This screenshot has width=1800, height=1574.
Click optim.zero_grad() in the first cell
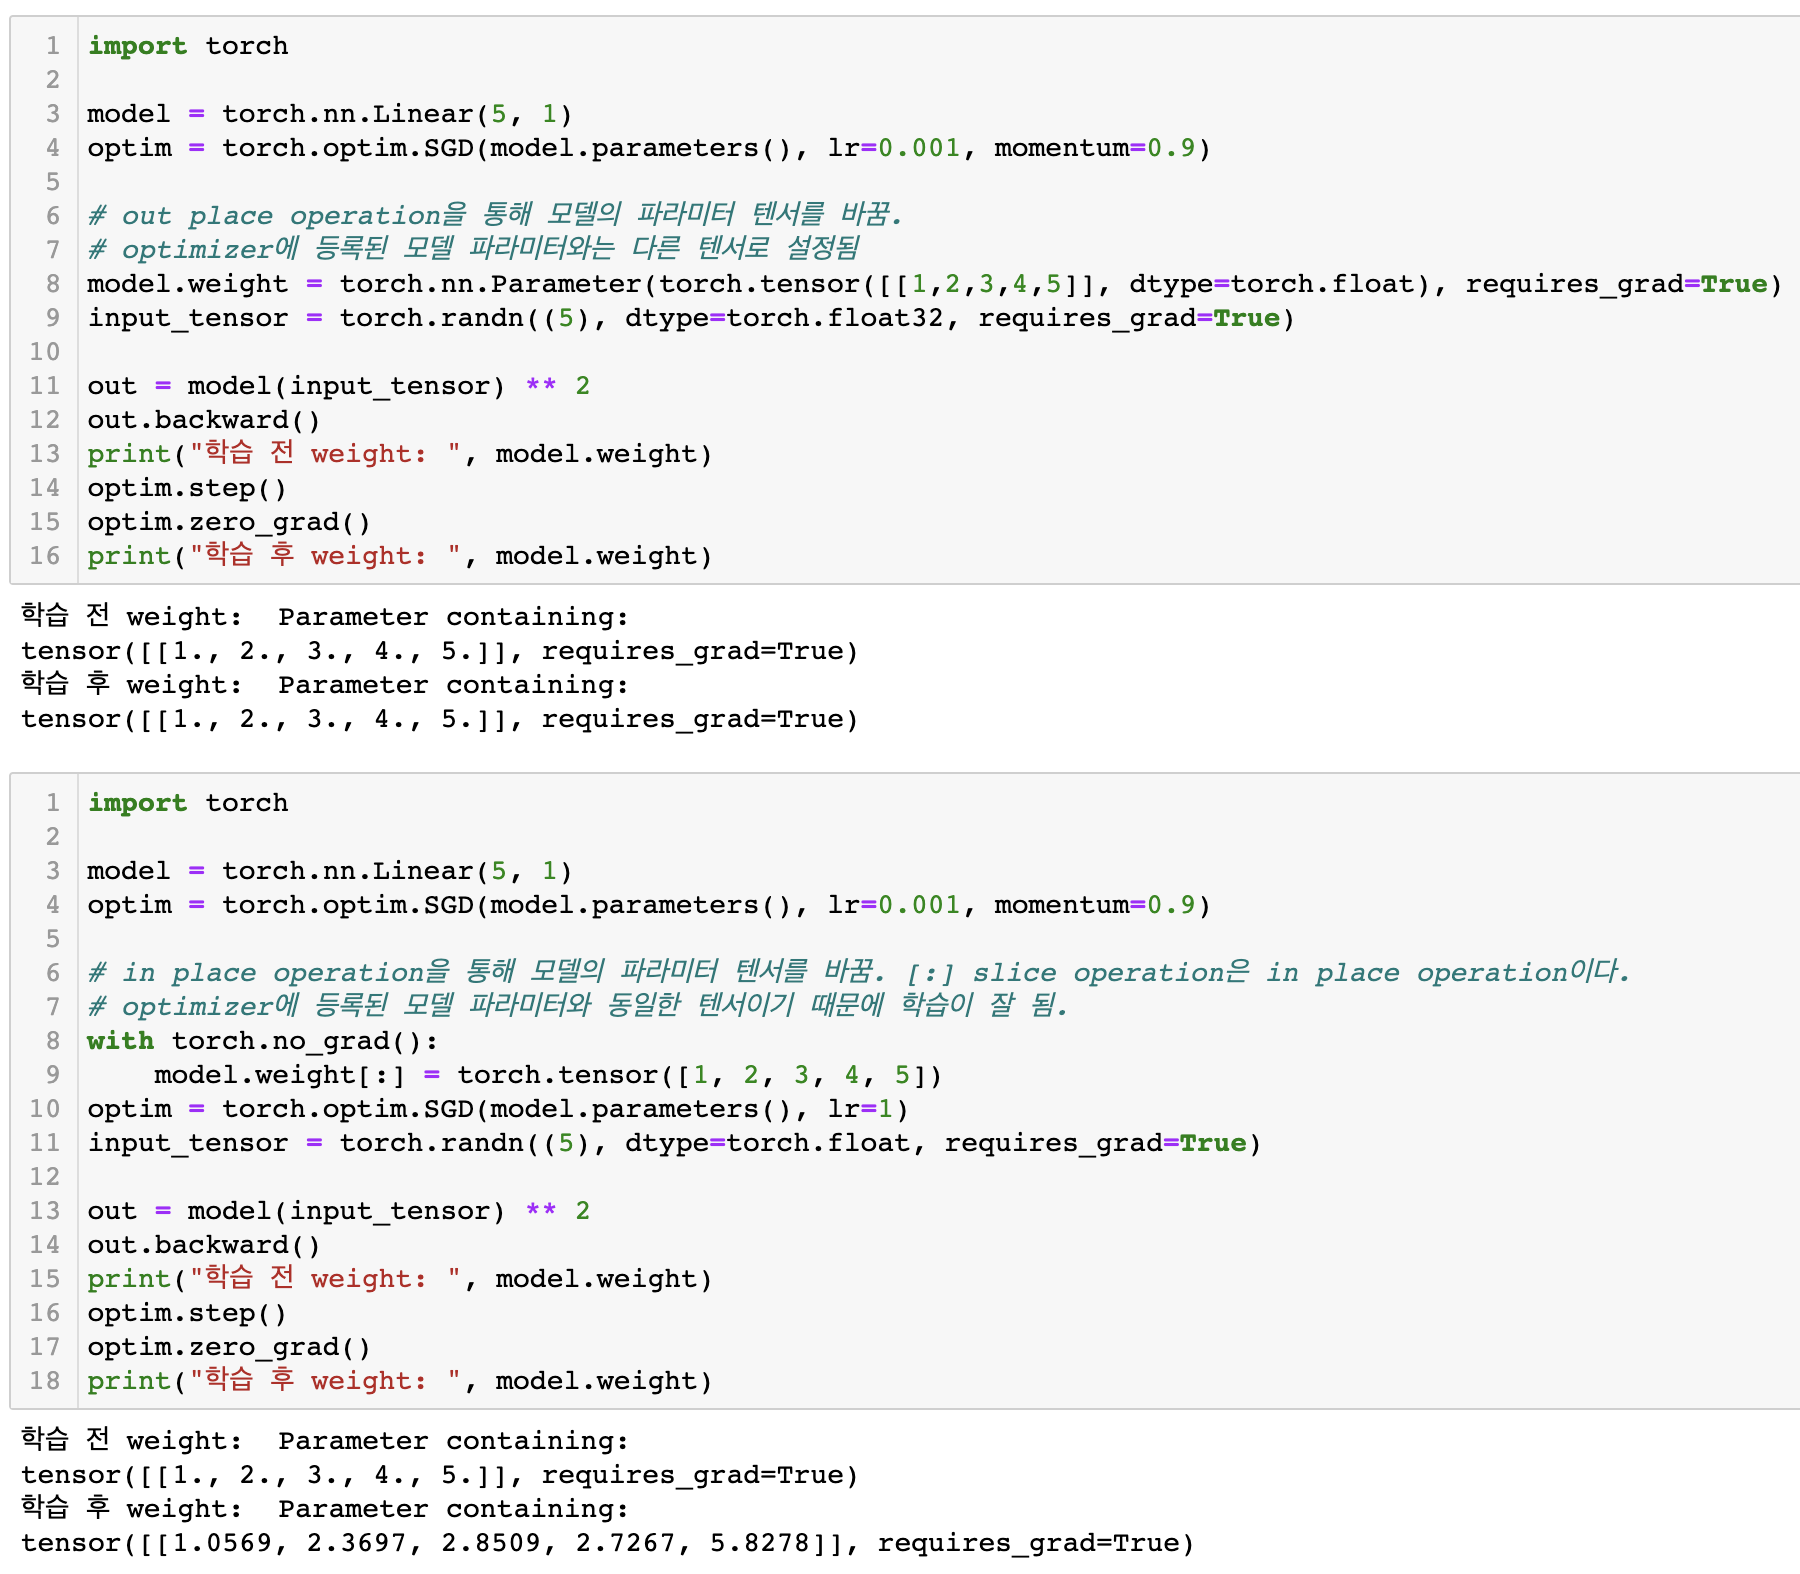[228, 522]
